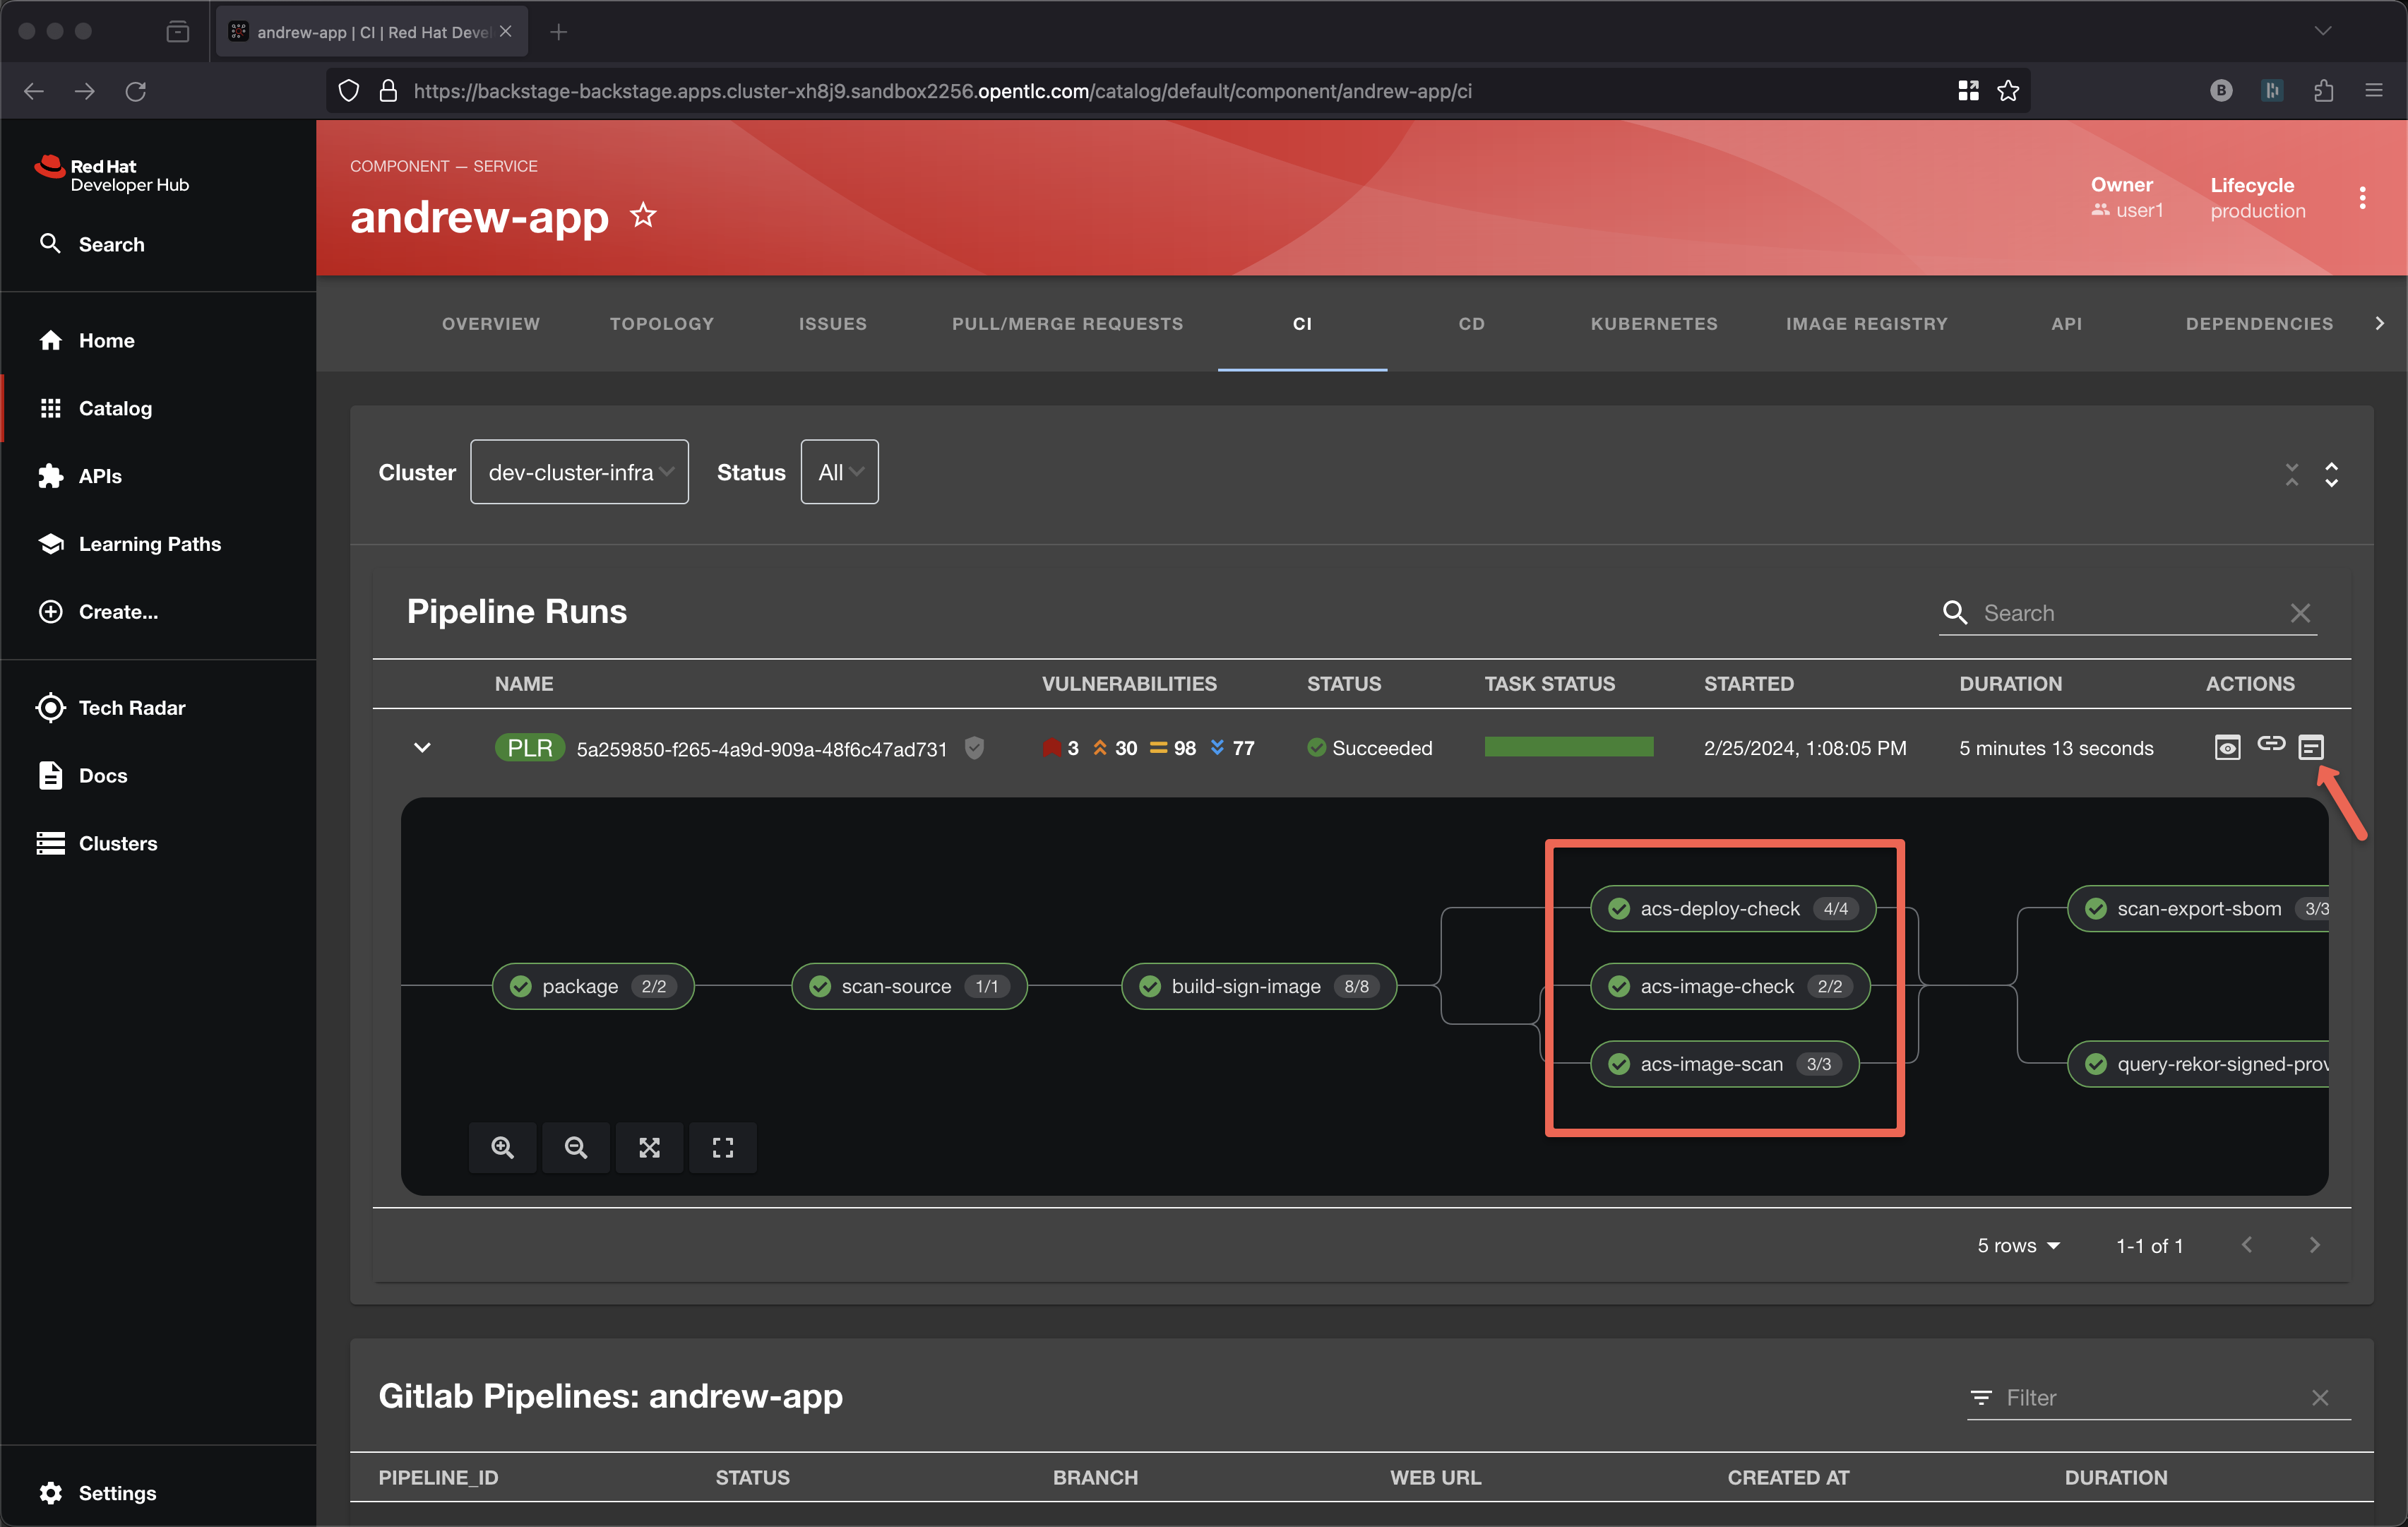2408x1527 pixels.
Task: Fit pipeline graph to screen
Action: (649, 1147)
